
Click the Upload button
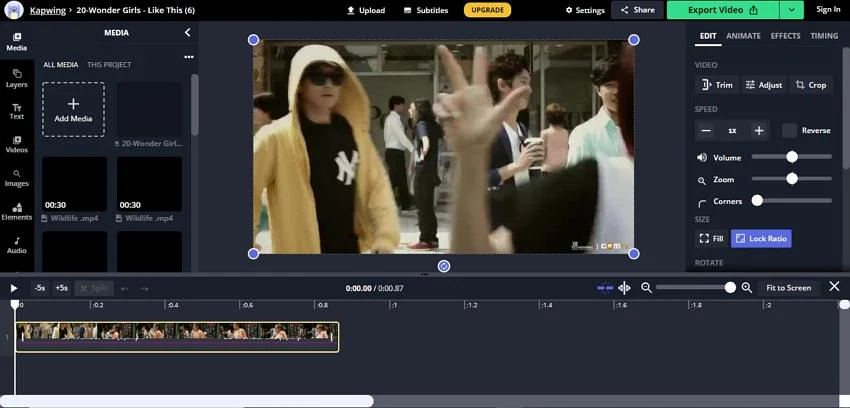366,10
